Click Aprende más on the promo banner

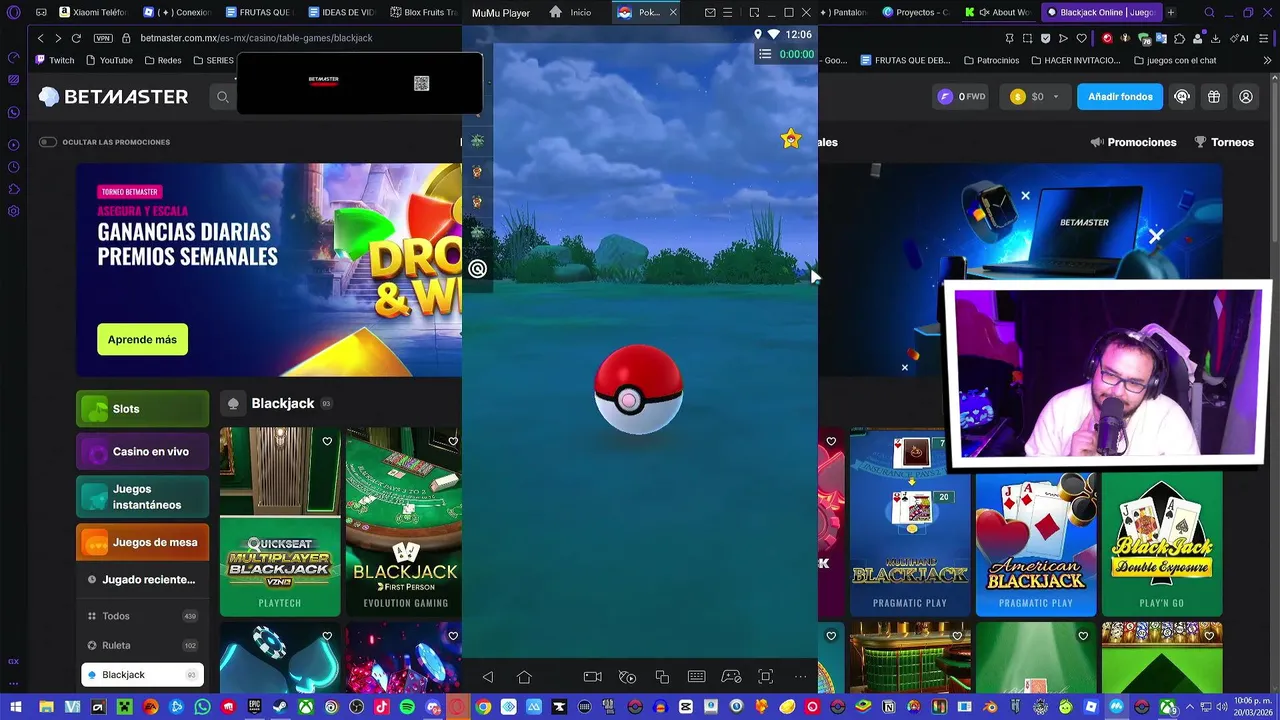click(x=142, y=339)
